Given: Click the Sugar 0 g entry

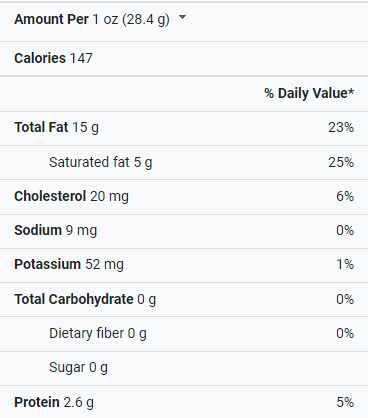Looking at the screenshot, I should pyautogui.click(x=78, y=368).
